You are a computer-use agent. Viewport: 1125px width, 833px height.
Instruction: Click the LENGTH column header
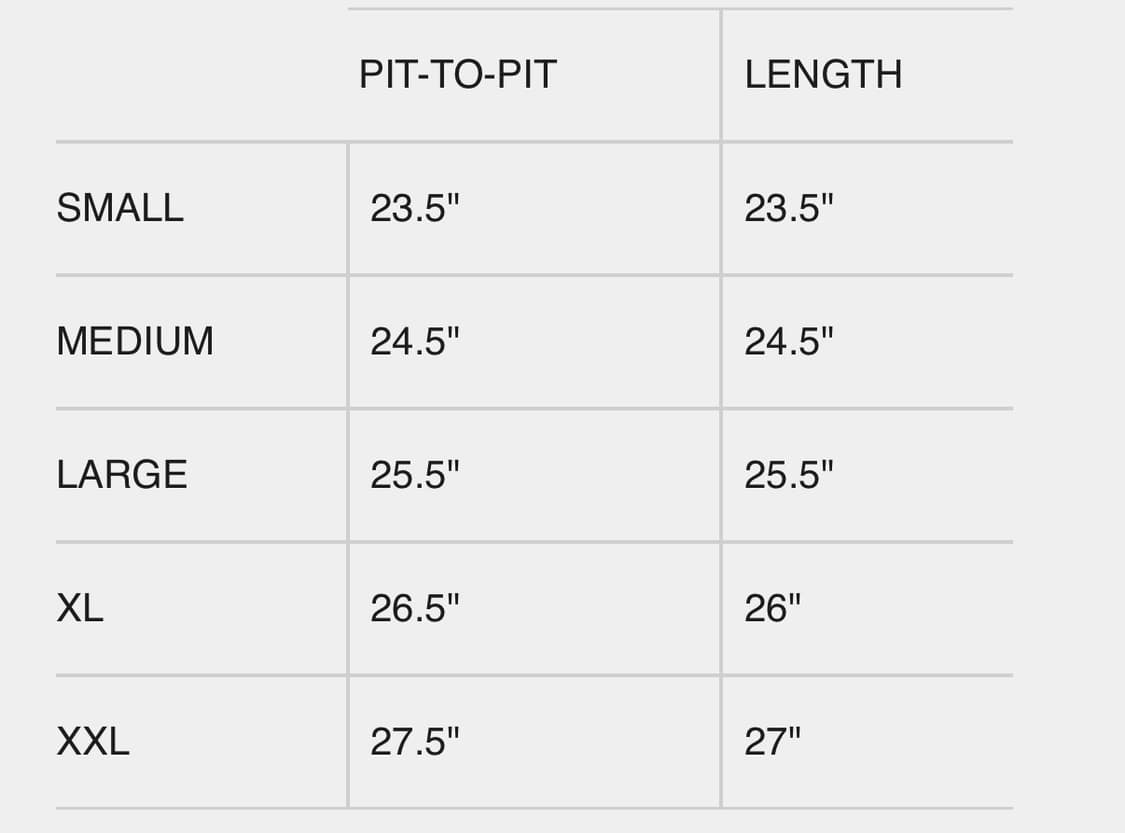point(823,75)
